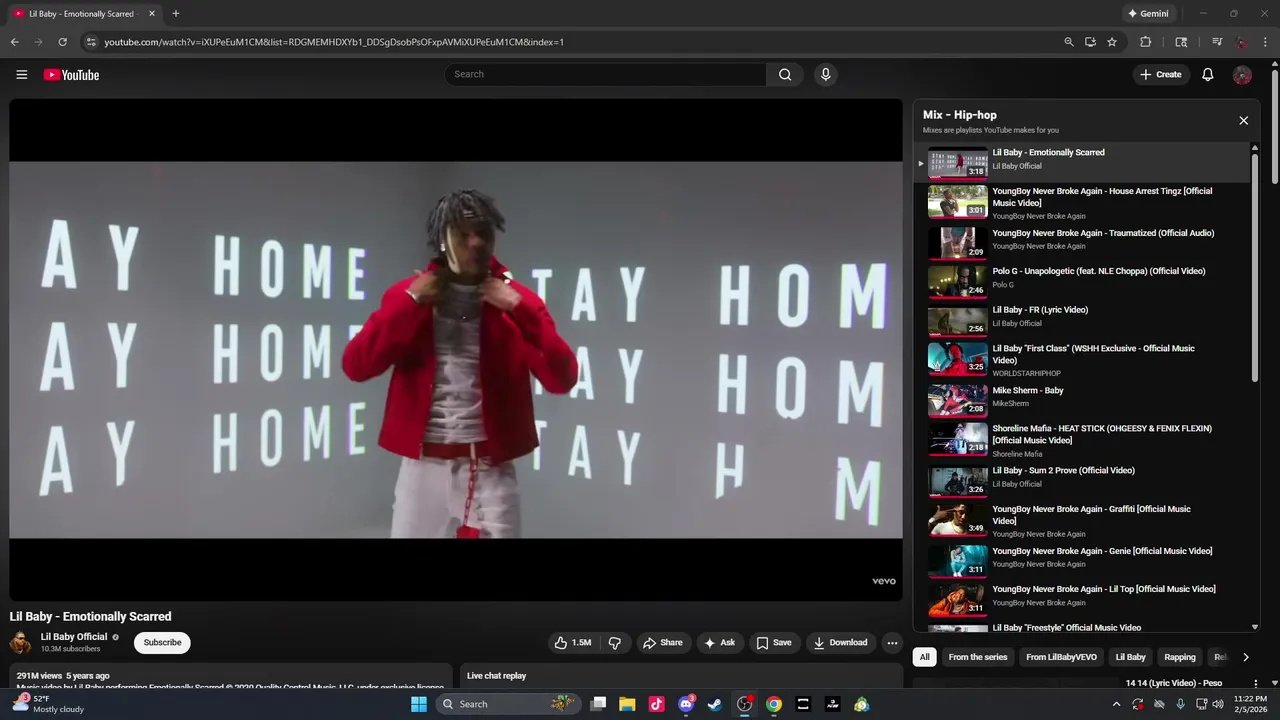This screenshot has height=720, width=1280.
Task: Select the Rapping chip
Action: tap(1180, 657)
